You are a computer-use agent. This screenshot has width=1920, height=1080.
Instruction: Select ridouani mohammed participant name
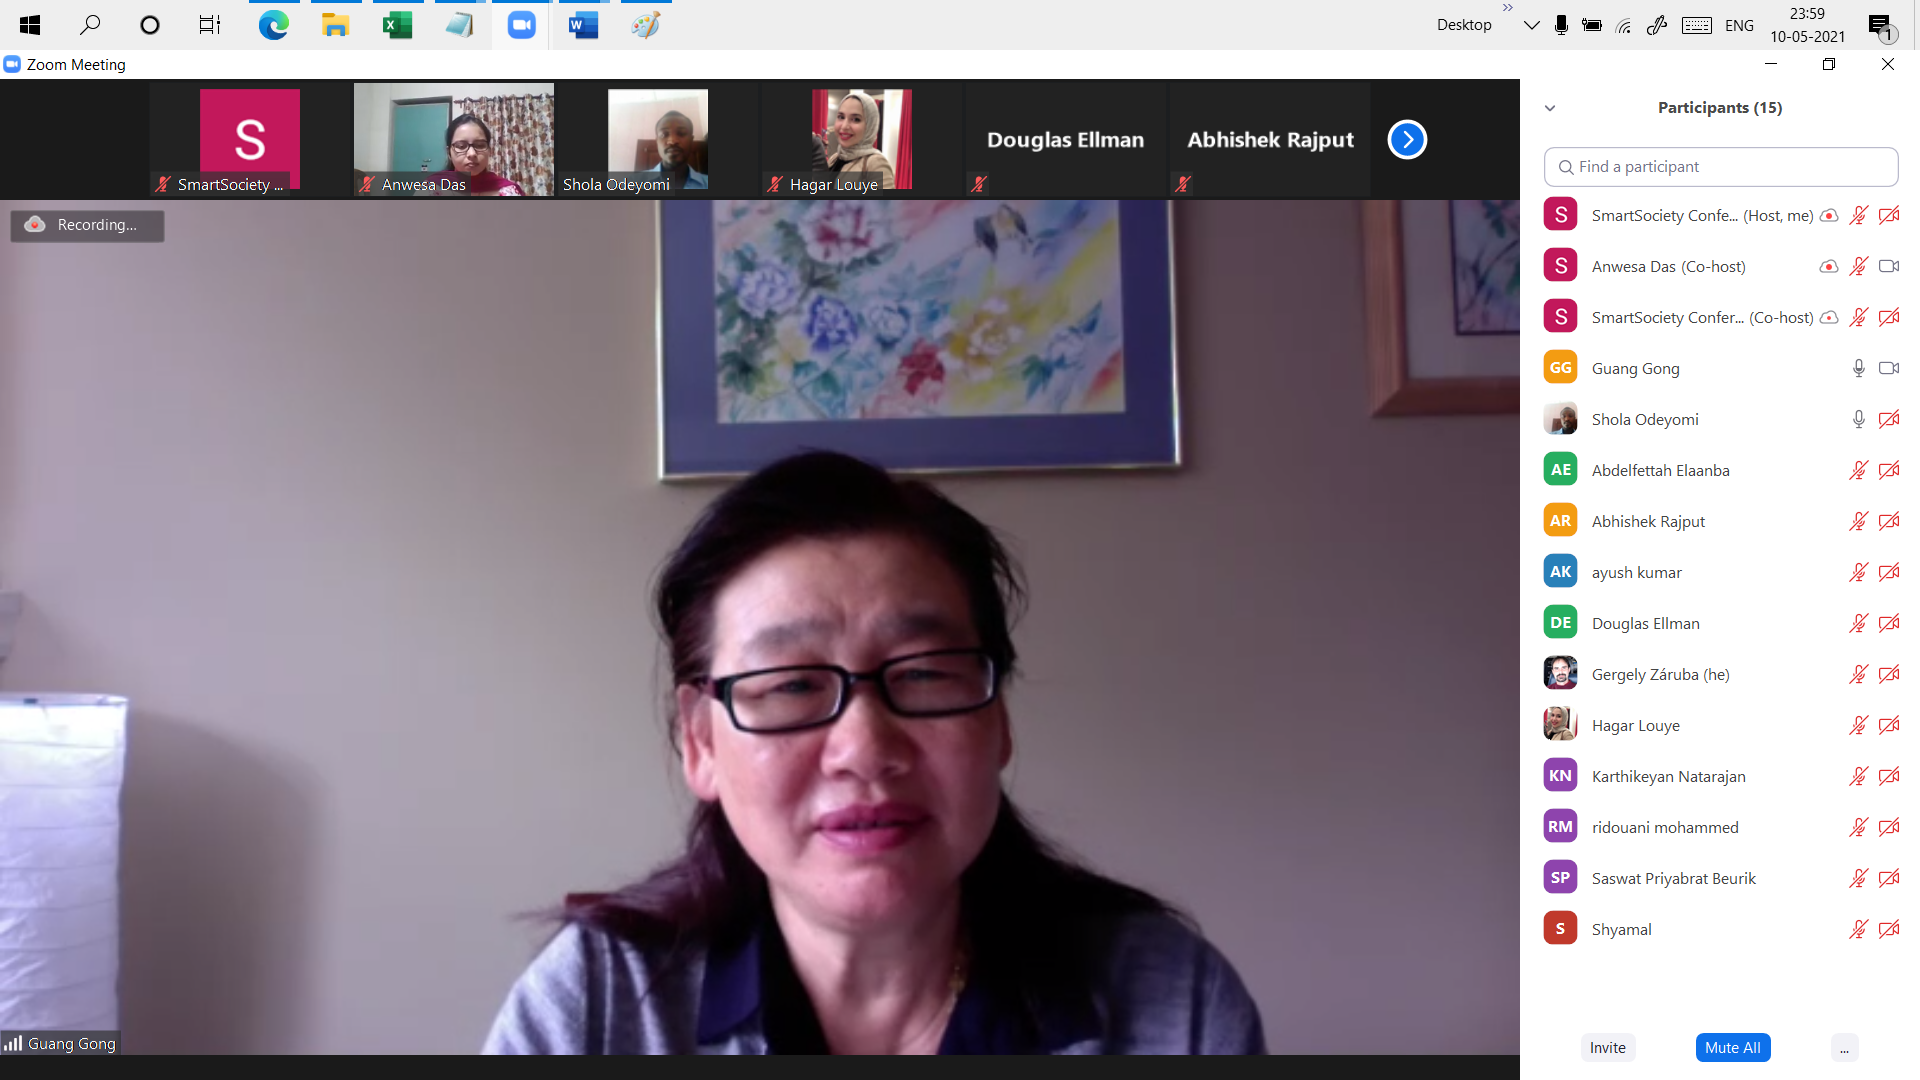click(x=1665, y=827)
